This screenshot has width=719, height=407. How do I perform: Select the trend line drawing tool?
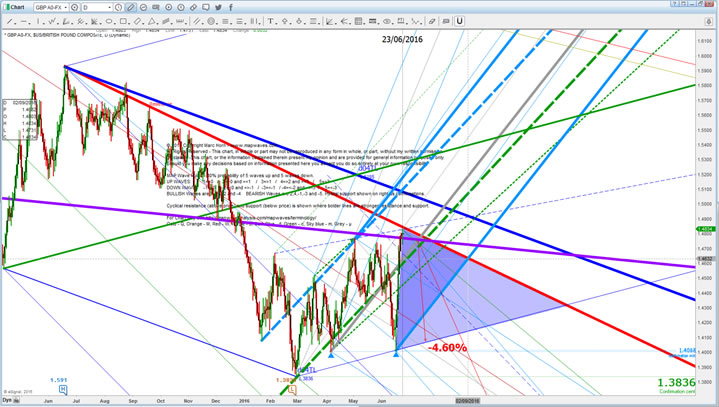click(x=10, y=20)
